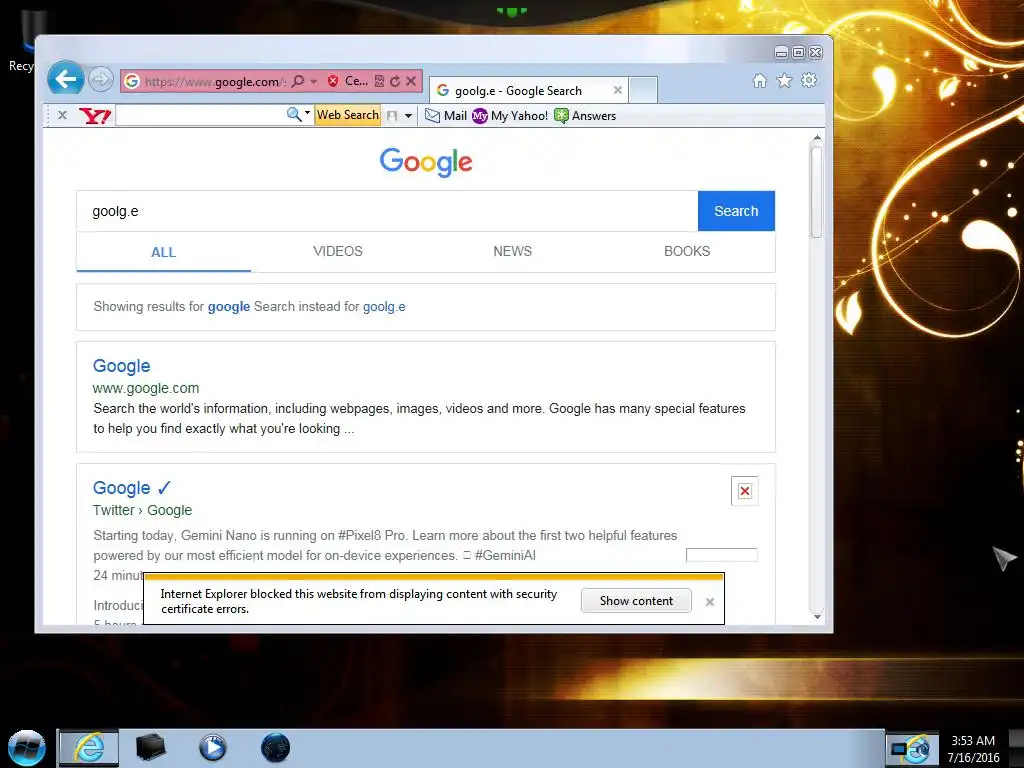Open a new blank tab

(x=643, y=90)
